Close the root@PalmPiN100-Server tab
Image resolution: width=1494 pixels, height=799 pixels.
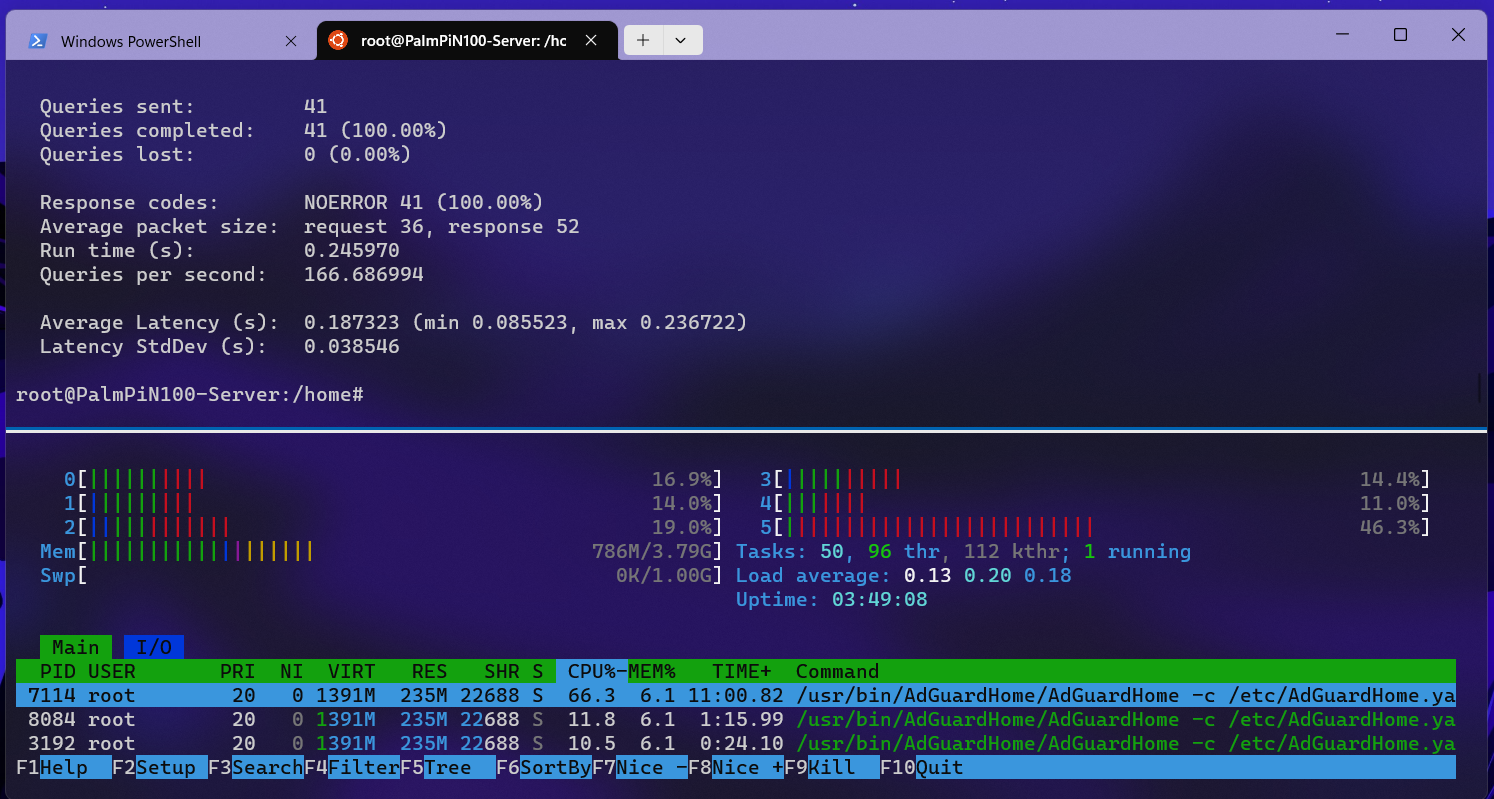[591, 41]
